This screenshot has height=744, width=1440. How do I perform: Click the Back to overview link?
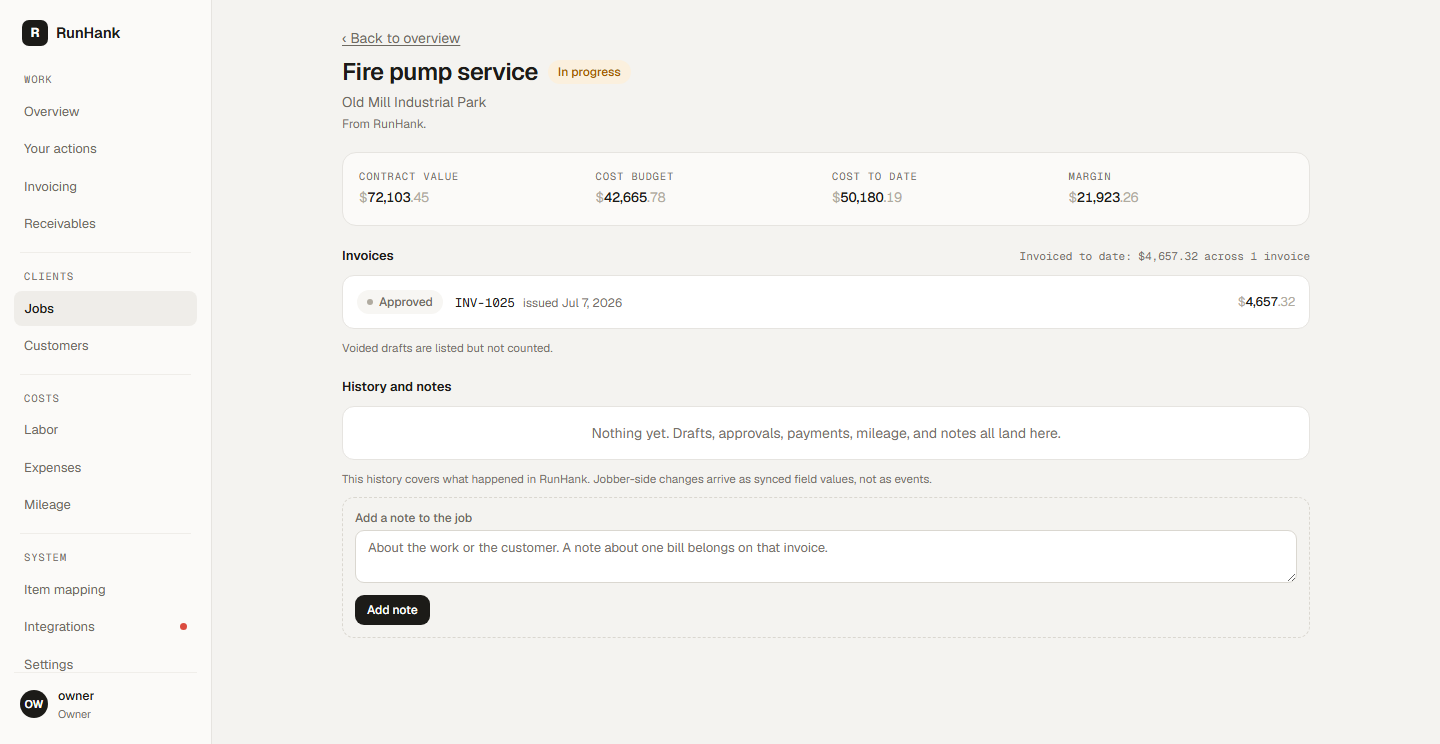401,38
